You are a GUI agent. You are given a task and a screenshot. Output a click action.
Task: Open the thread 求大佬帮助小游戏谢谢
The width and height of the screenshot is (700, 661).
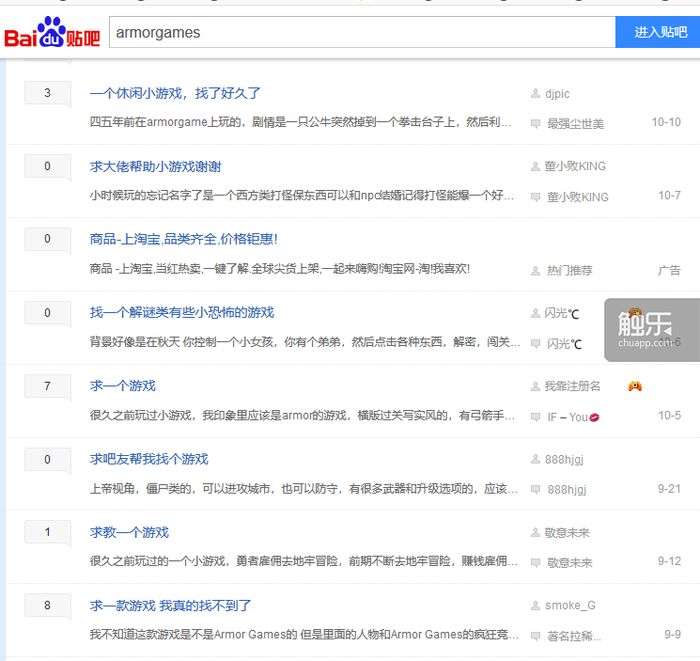(x=155, y=166)
